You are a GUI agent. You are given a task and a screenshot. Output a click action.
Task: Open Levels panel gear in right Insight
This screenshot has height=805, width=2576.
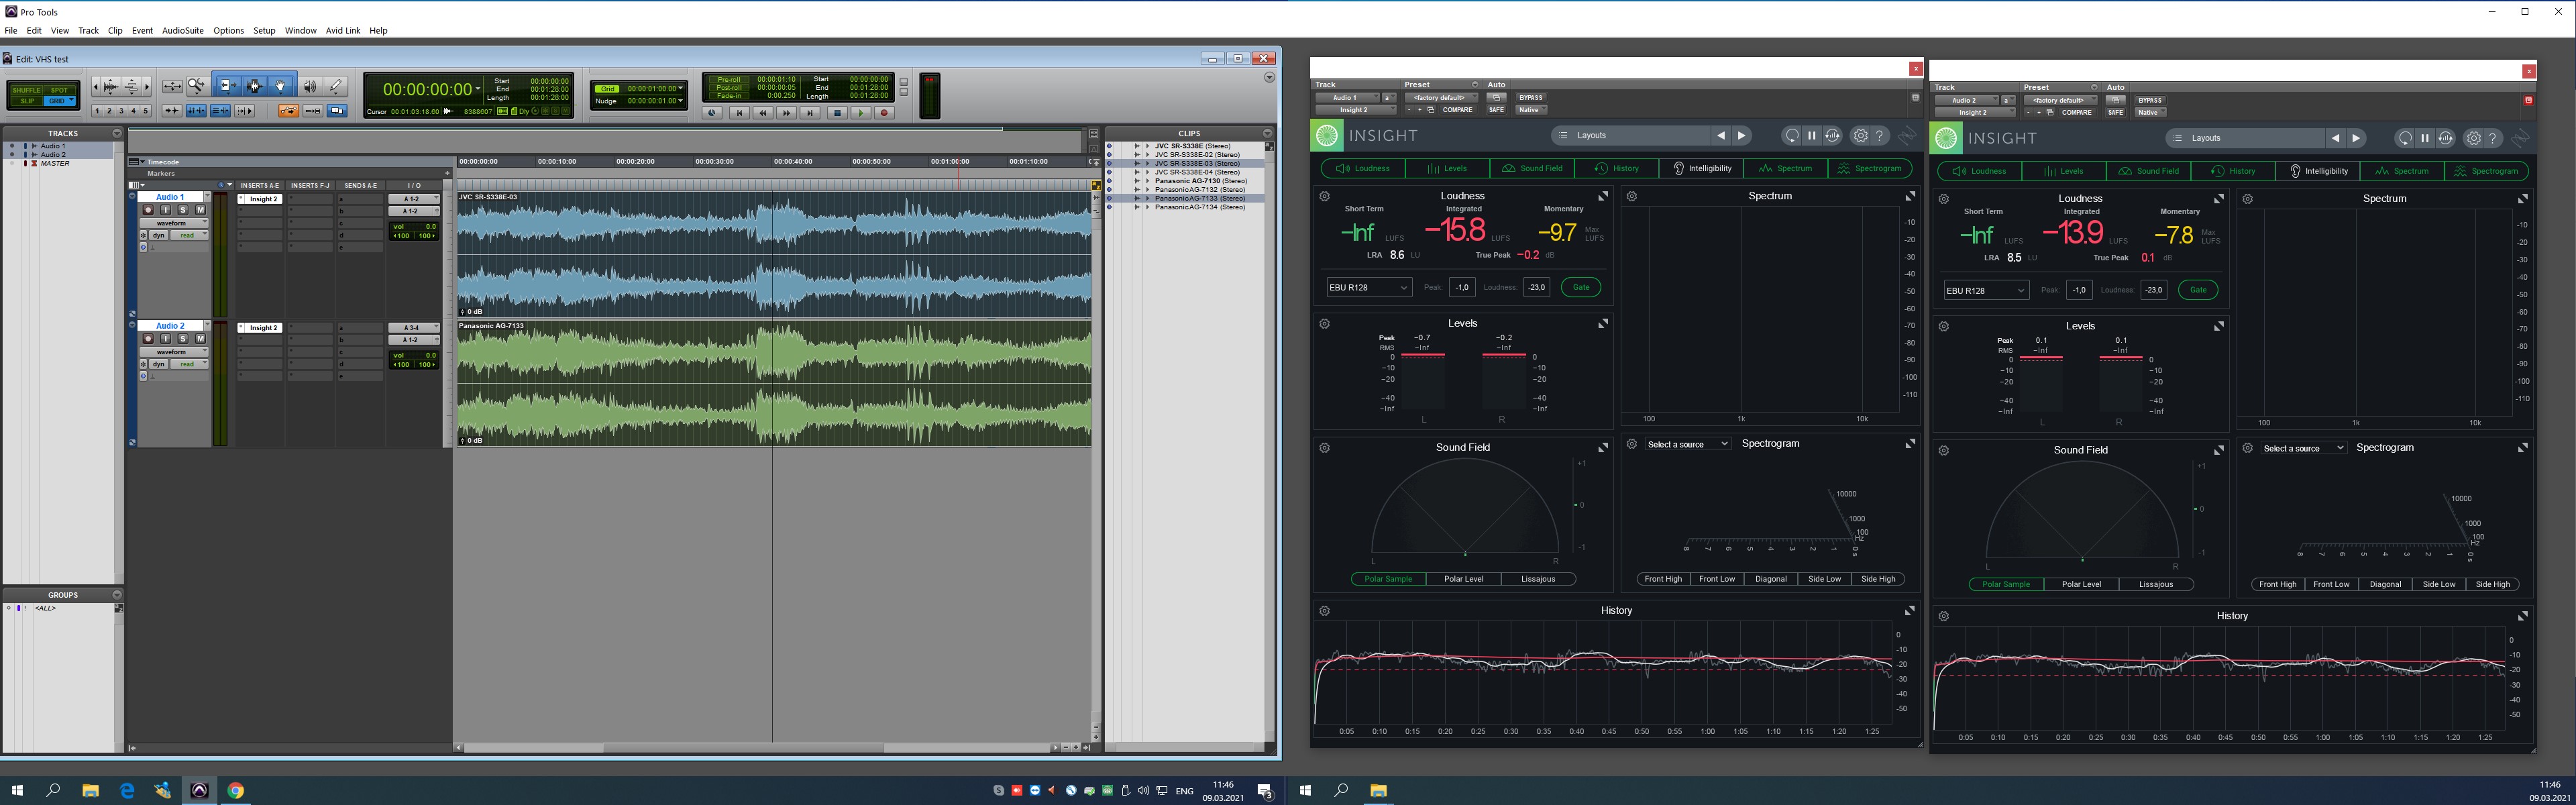(1943, 327)
